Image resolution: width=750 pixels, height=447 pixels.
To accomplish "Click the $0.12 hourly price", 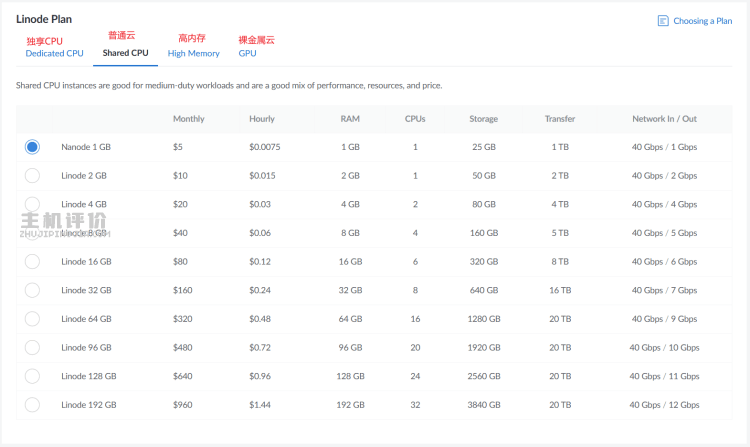I will [260, 262].
